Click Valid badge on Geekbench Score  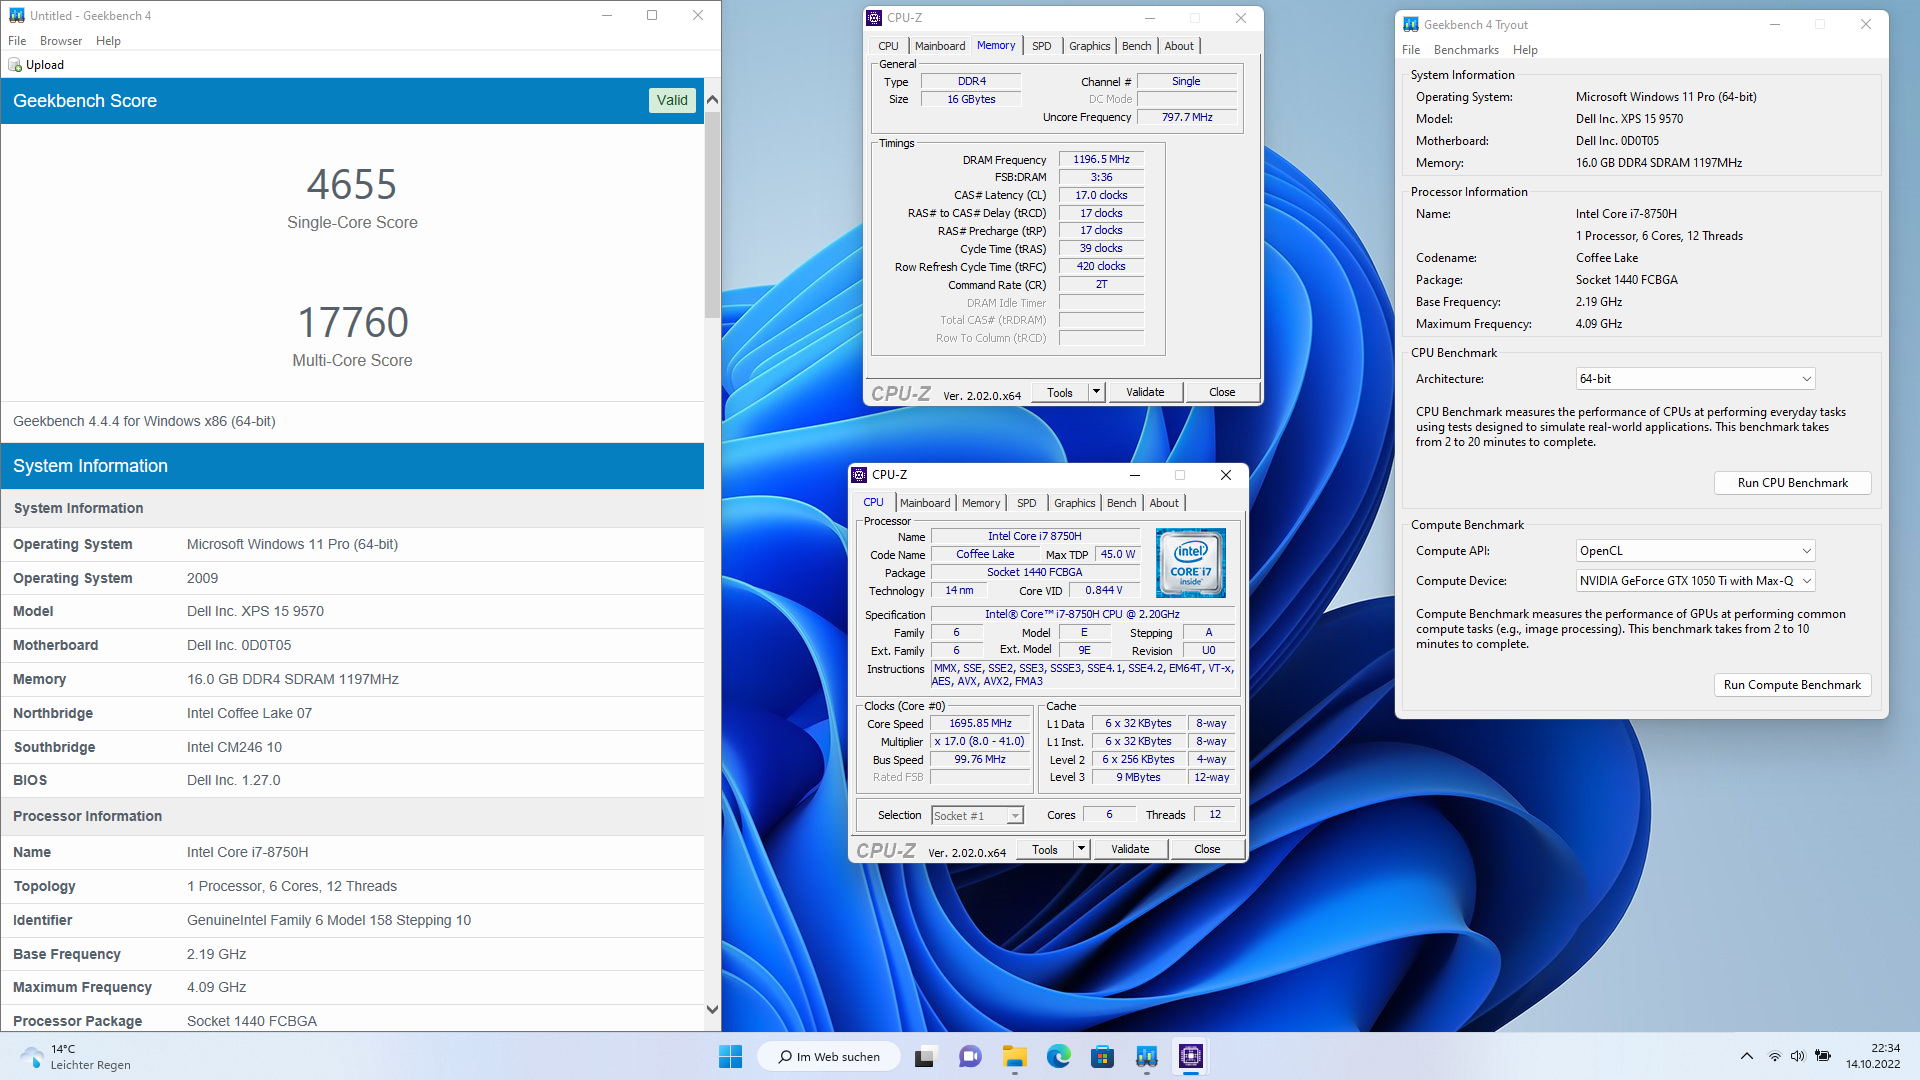(x=672, y=100)
